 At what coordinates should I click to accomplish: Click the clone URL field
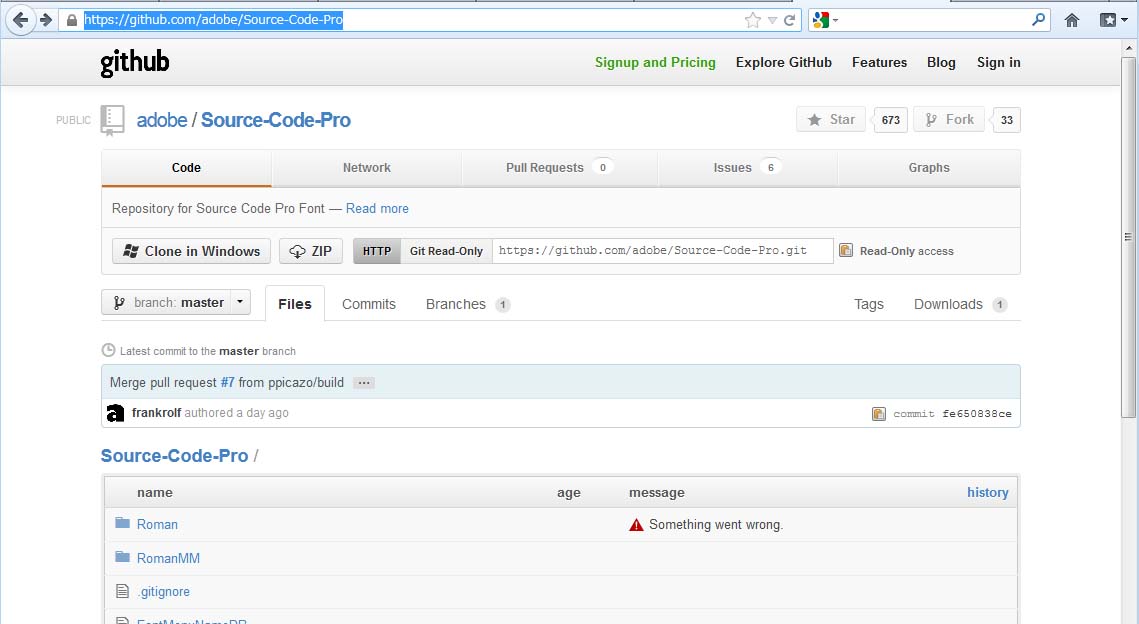662,251
